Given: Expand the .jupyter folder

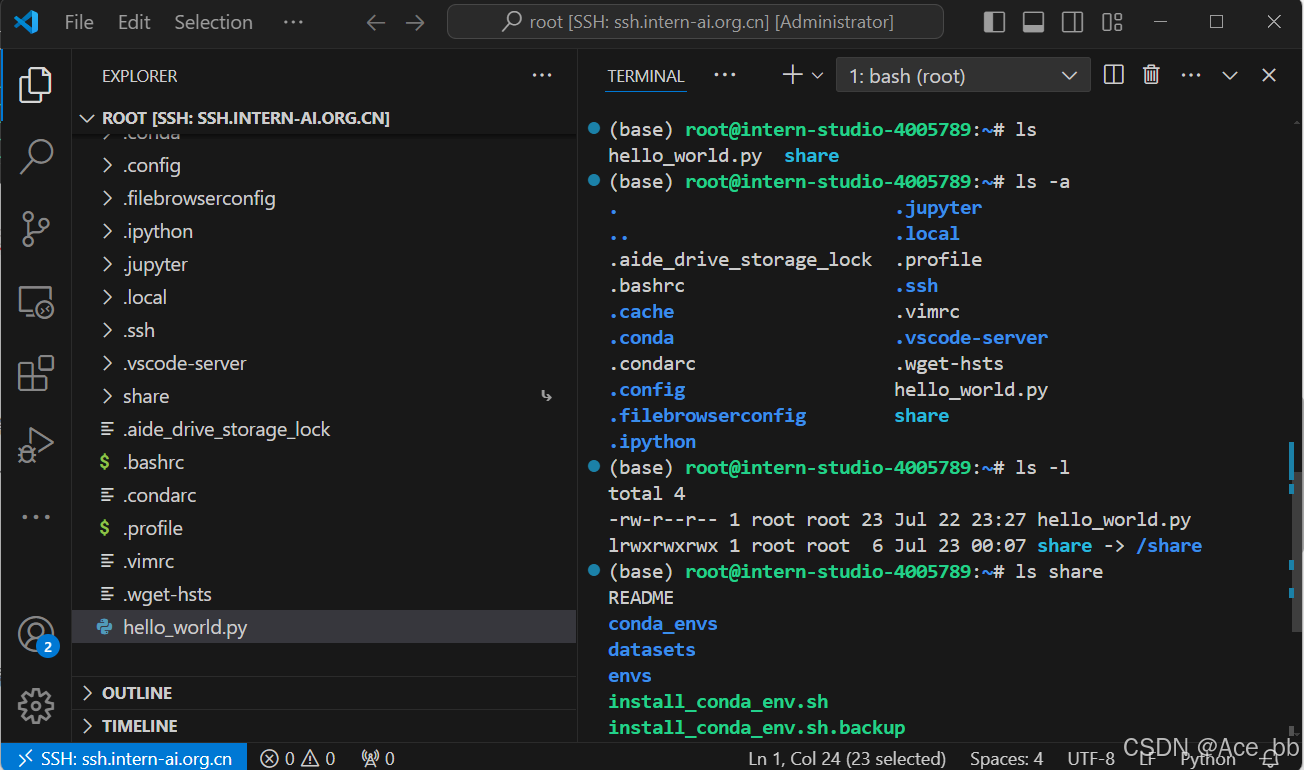Looking at the screenshot, I should (x=325, y=264).
